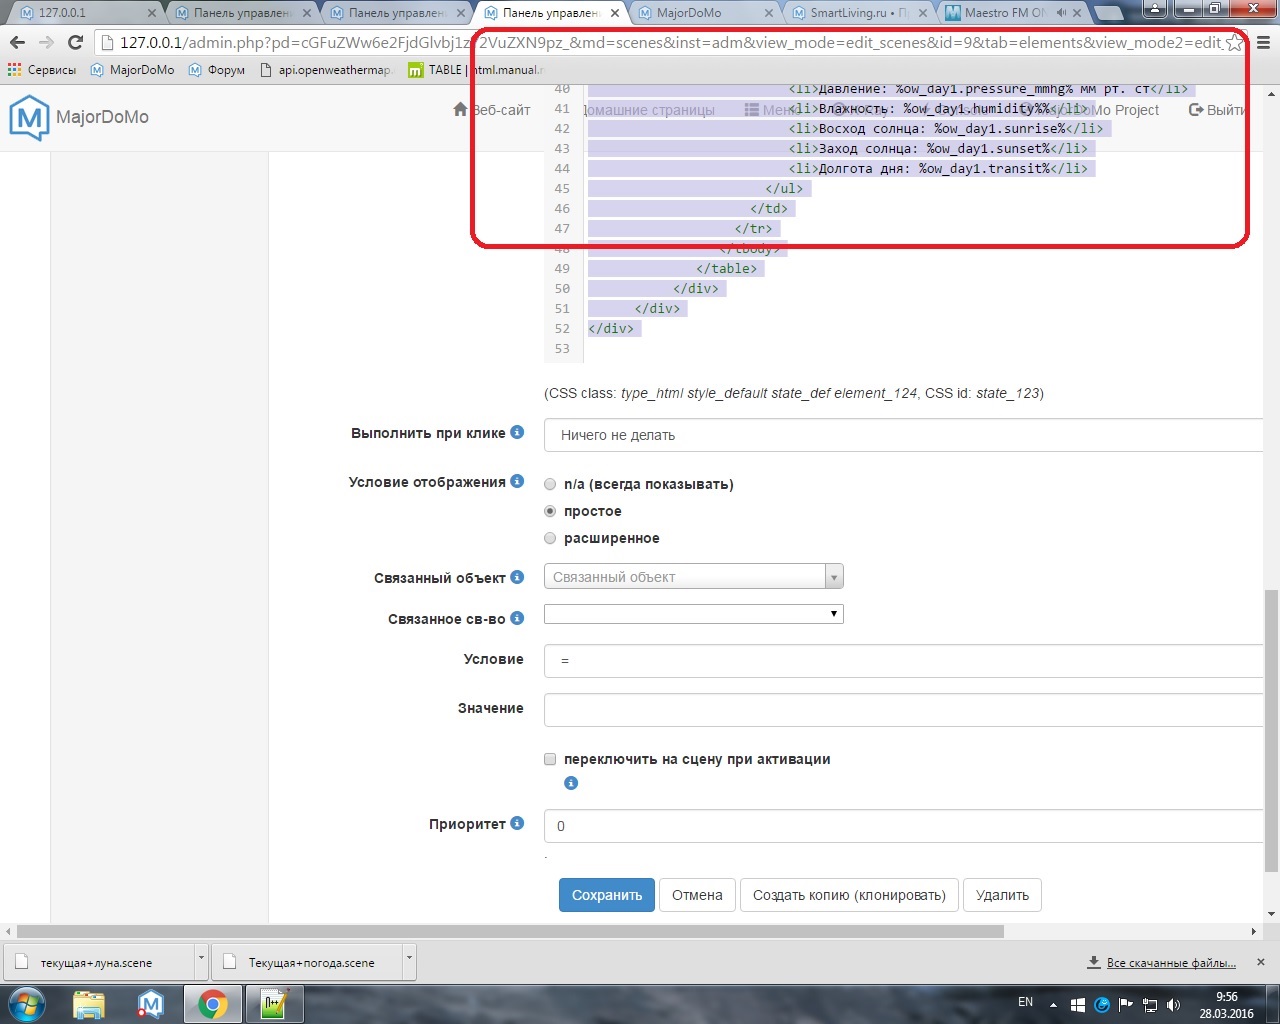Click info icon next to Связанное св-во
The image size is (1280, 1024).
pos(517,618)
